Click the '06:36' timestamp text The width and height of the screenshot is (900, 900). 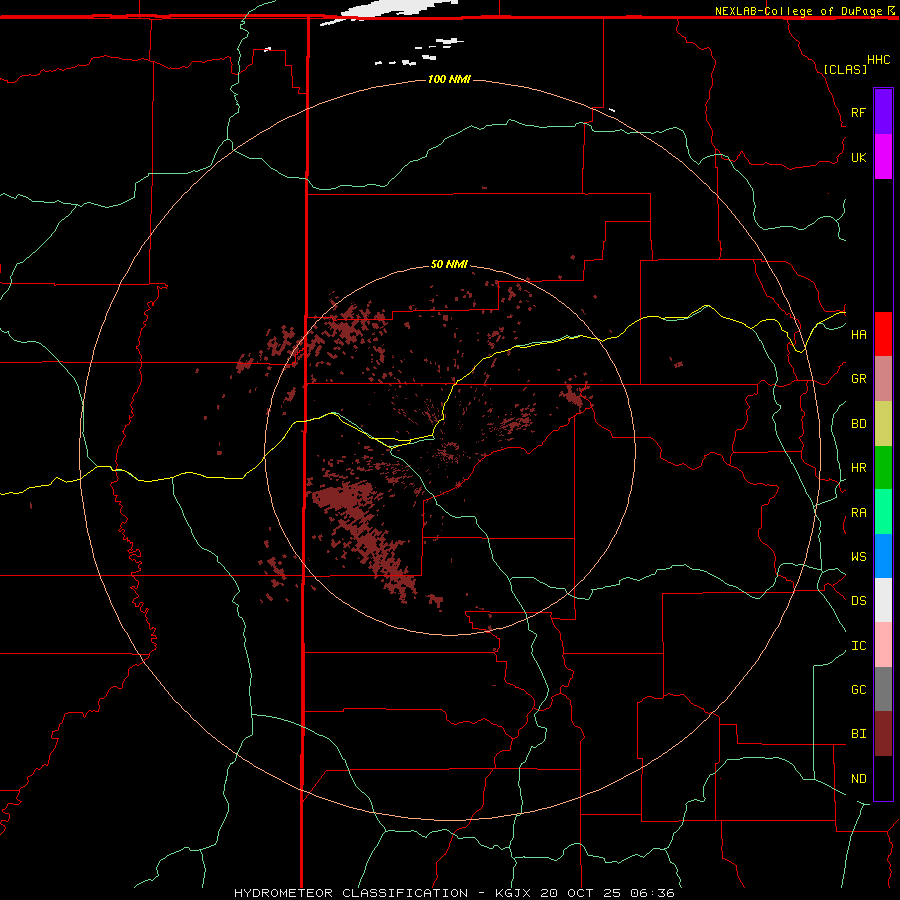coord(652,893)
